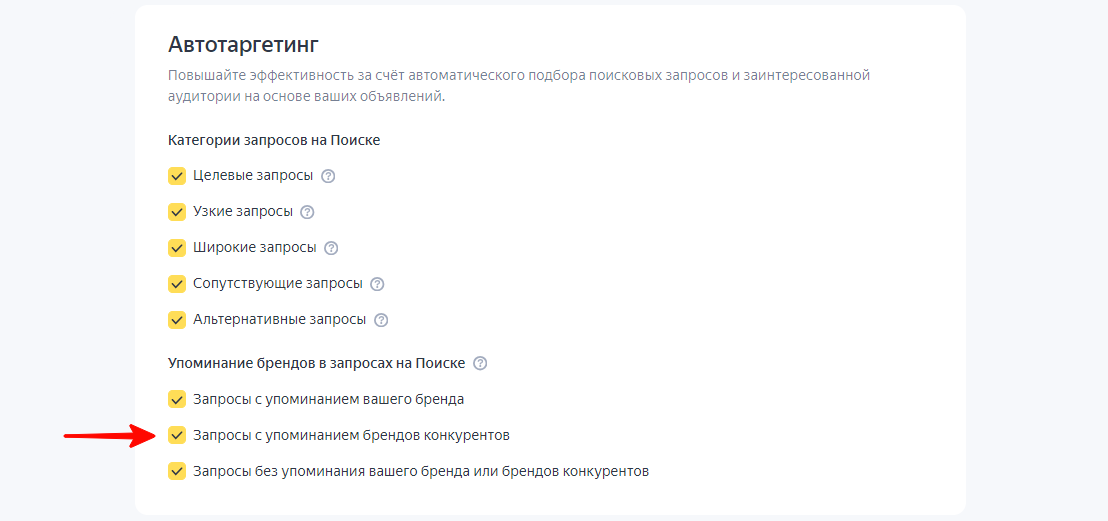Uncheck box for queries mentioning your brand

pos(177,399)
